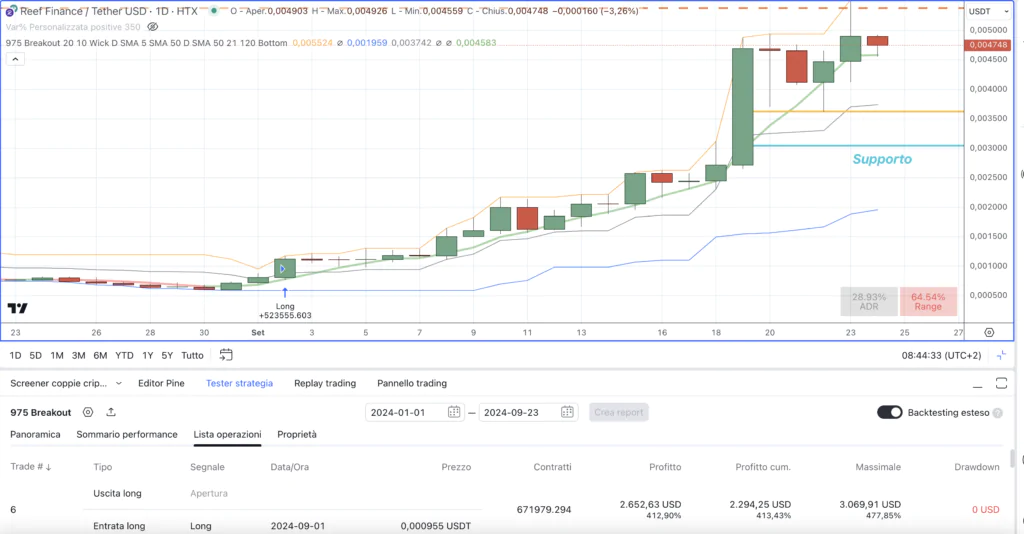Image resolution: width=1024 pixels, height=534 pixels.
Task: Click the export icon next to 975 Breakout
Action: point(110,412)
